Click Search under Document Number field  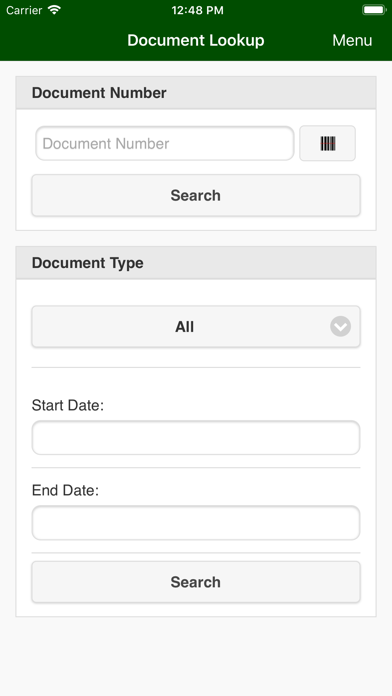196,195
